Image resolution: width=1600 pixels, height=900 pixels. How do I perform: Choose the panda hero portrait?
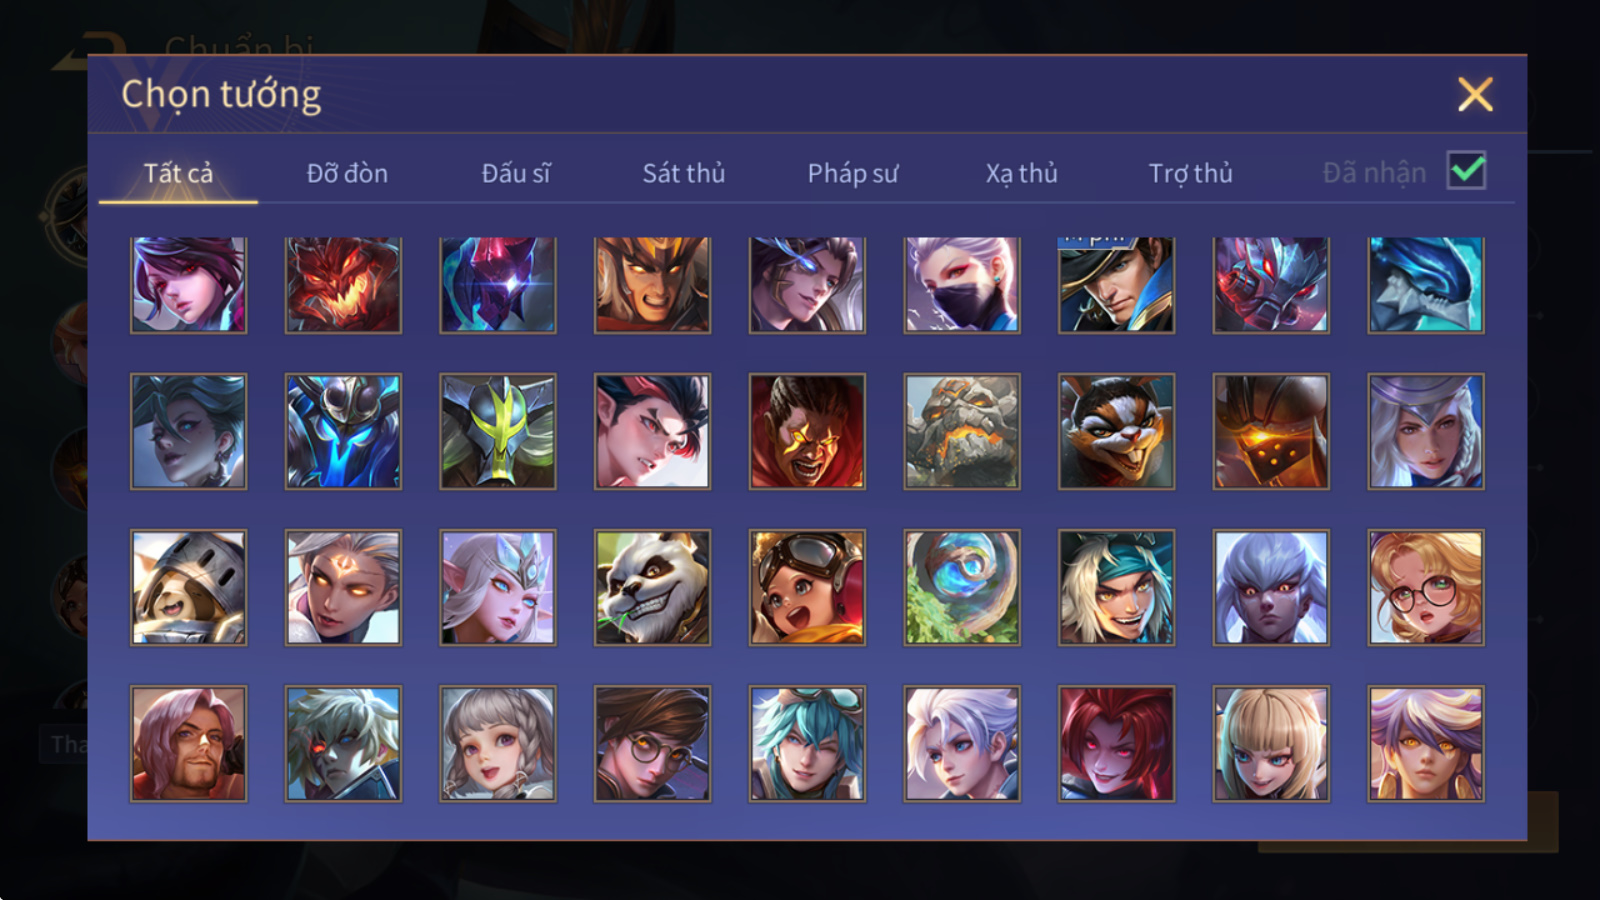tap(652, 587)
